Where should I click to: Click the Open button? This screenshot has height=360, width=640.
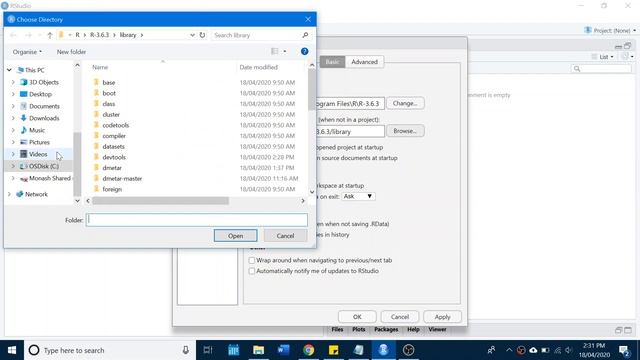tap(236, 236)
